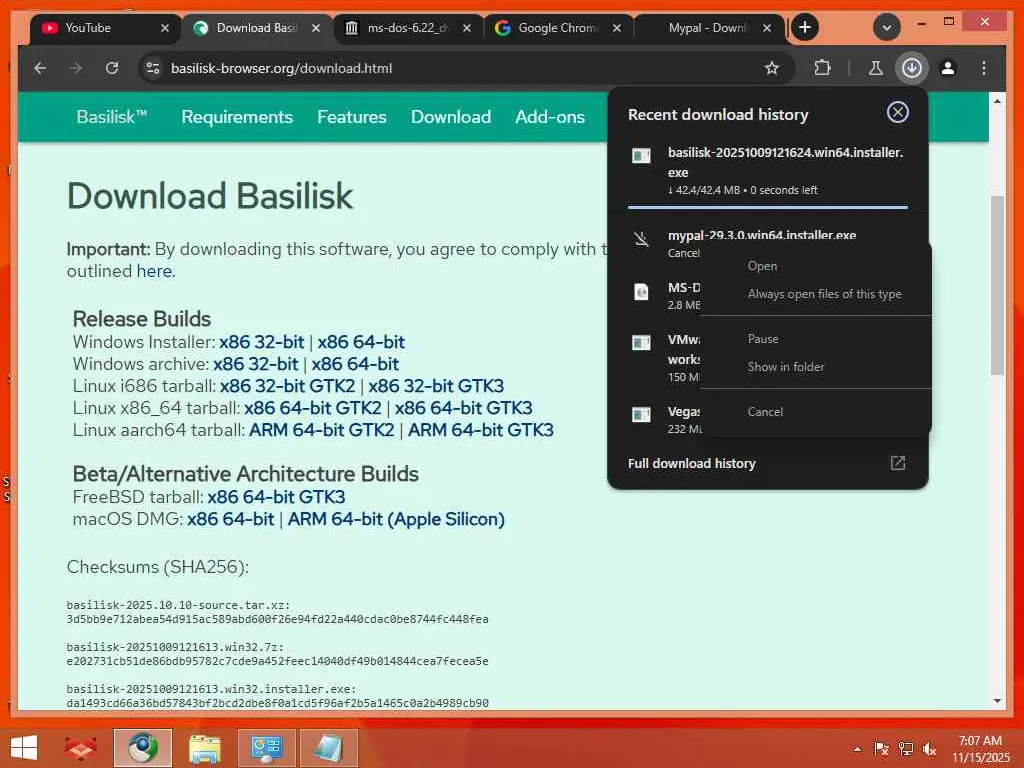
Task: Click the cancelled mypal download icon
Action: click(x=641, y=238)
